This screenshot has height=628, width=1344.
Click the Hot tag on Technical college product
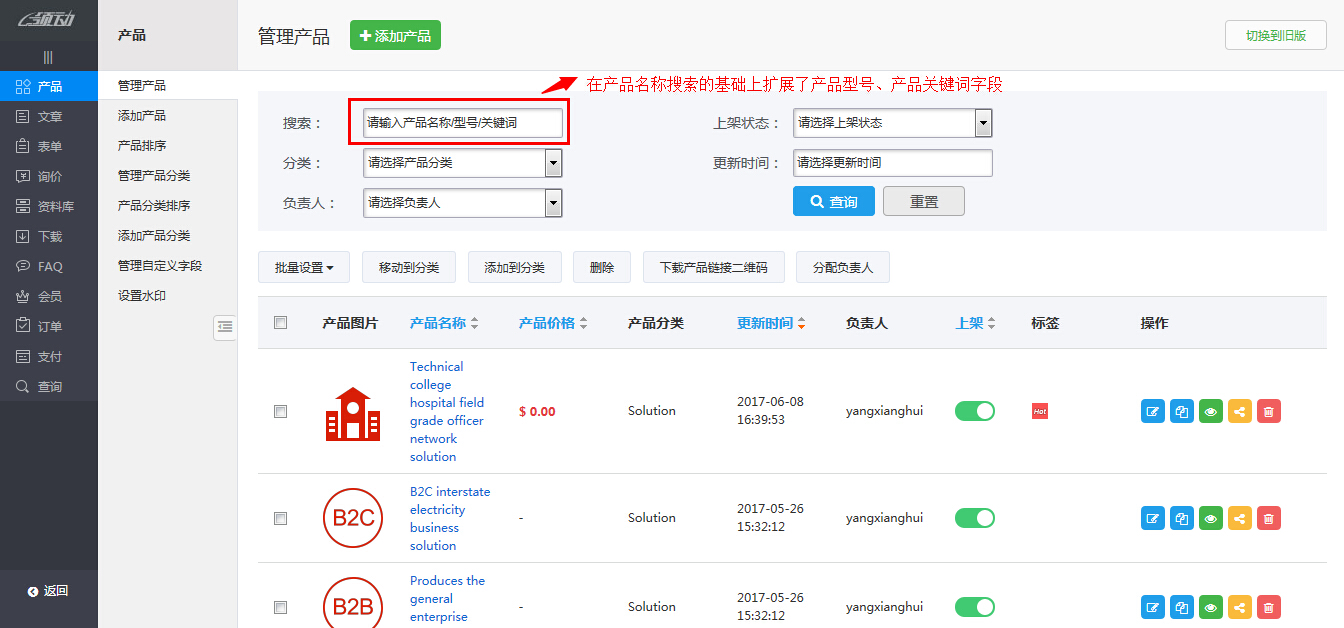[1039, 410]
